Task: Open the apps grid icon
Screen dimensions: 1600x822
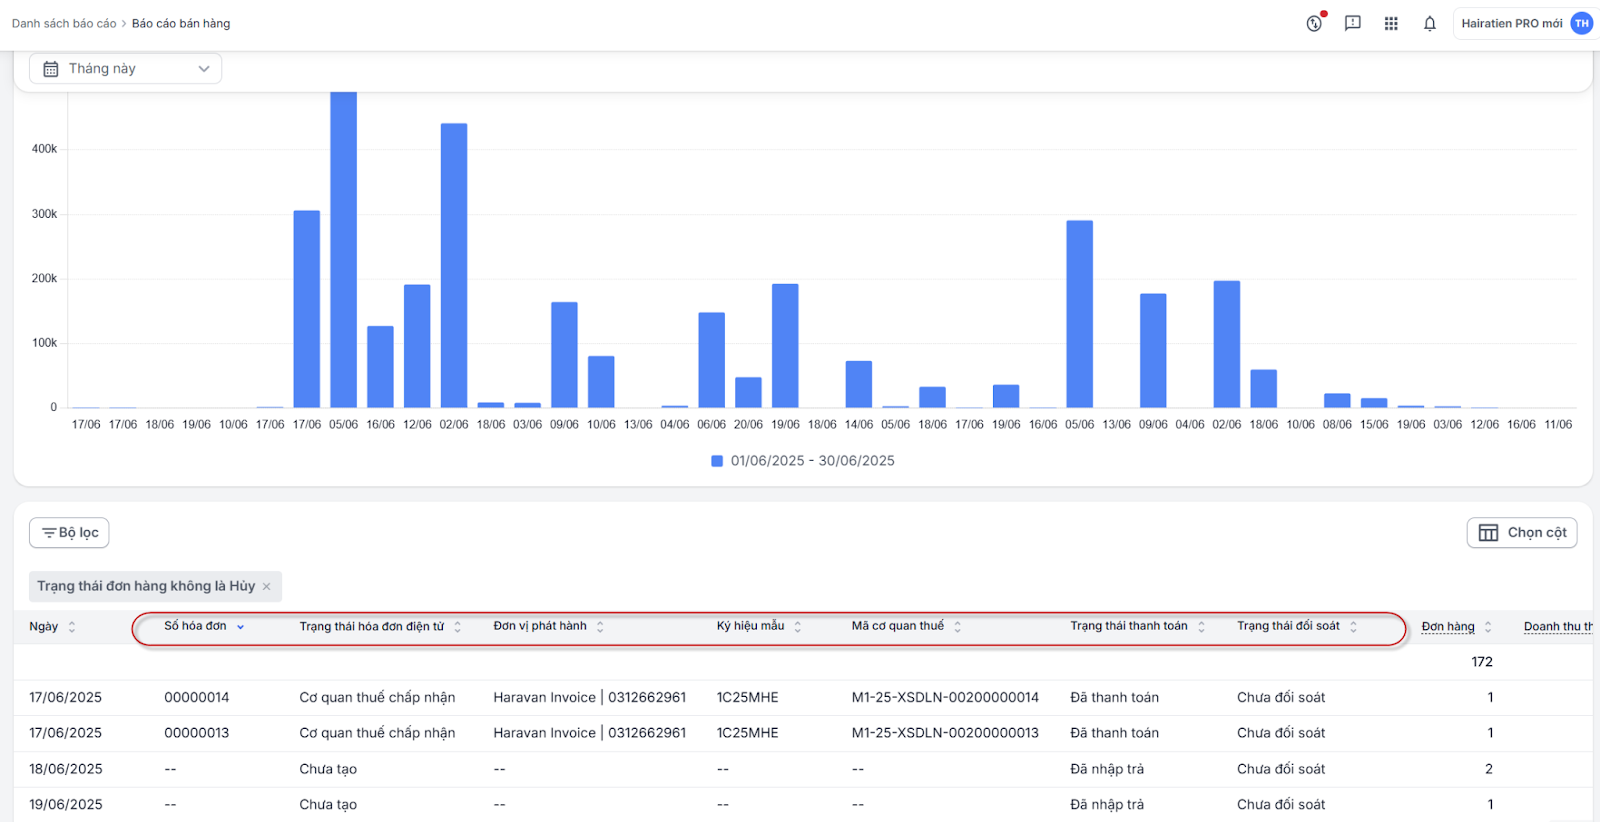Action: 1391,23
